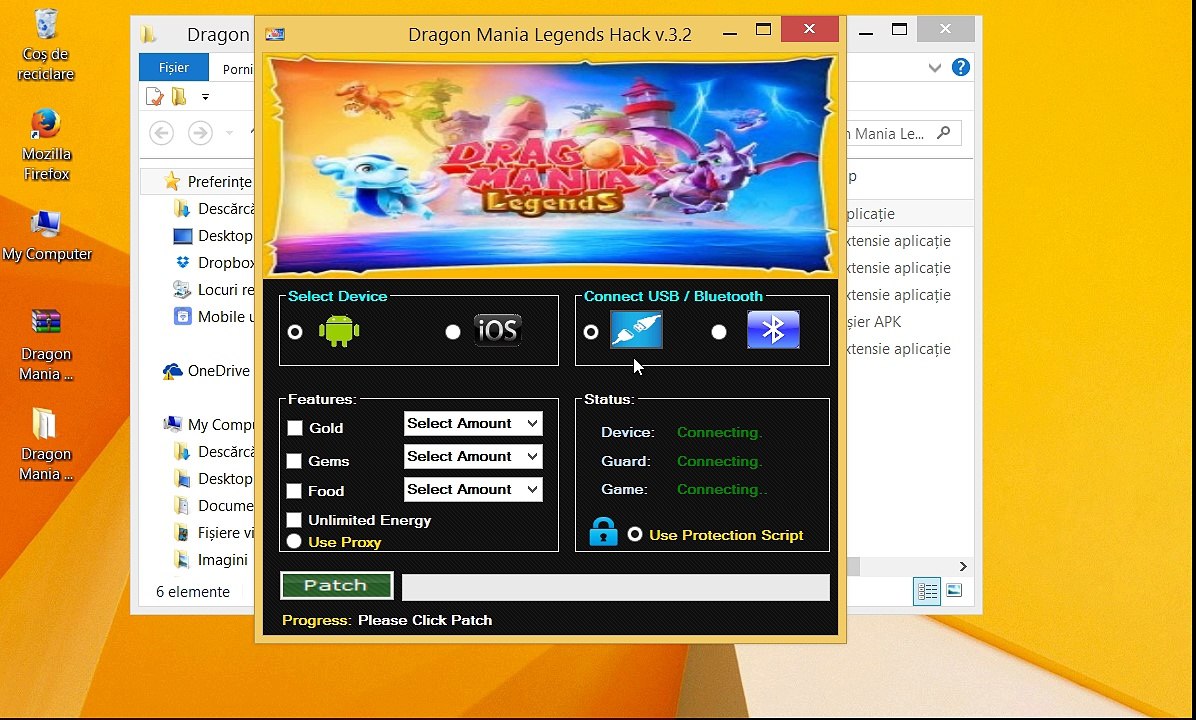Check the Food checkbox
1196x720 pixels.
[294, 491]
